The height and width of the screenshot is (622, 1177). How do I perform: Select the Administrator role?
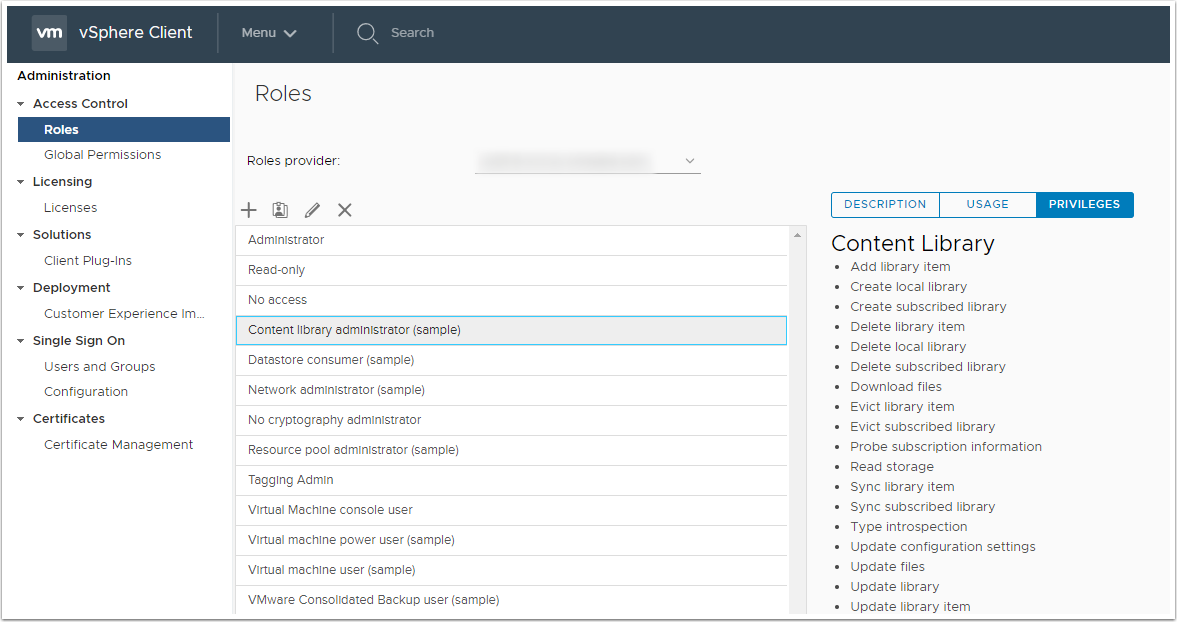(x=511, y=240)
